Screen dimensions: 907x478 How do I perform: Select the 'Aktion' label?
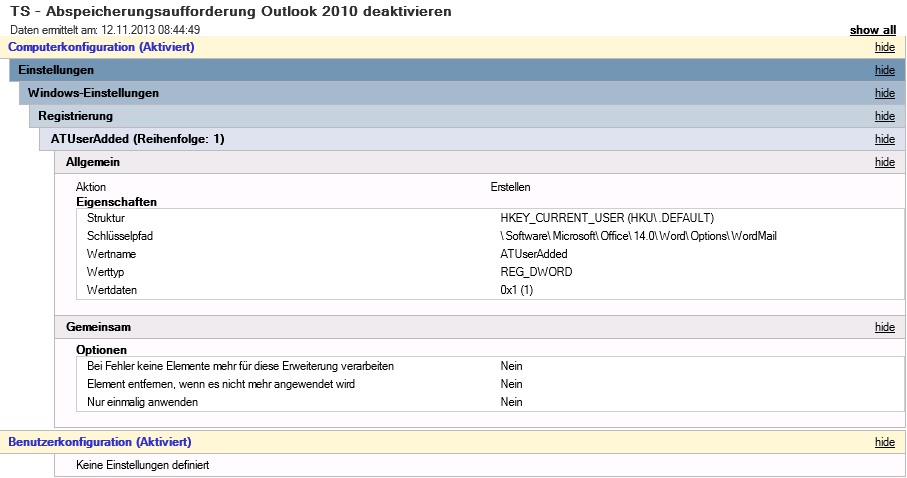point(91,187)
